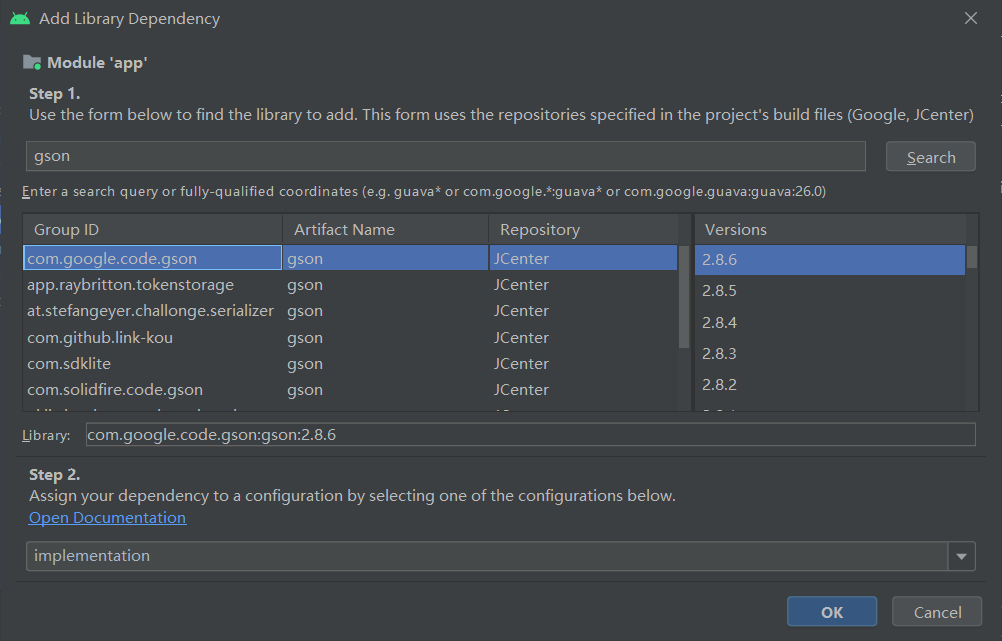1002x641 pixels.
Task: Click the Search button
Action: (930, 157)
